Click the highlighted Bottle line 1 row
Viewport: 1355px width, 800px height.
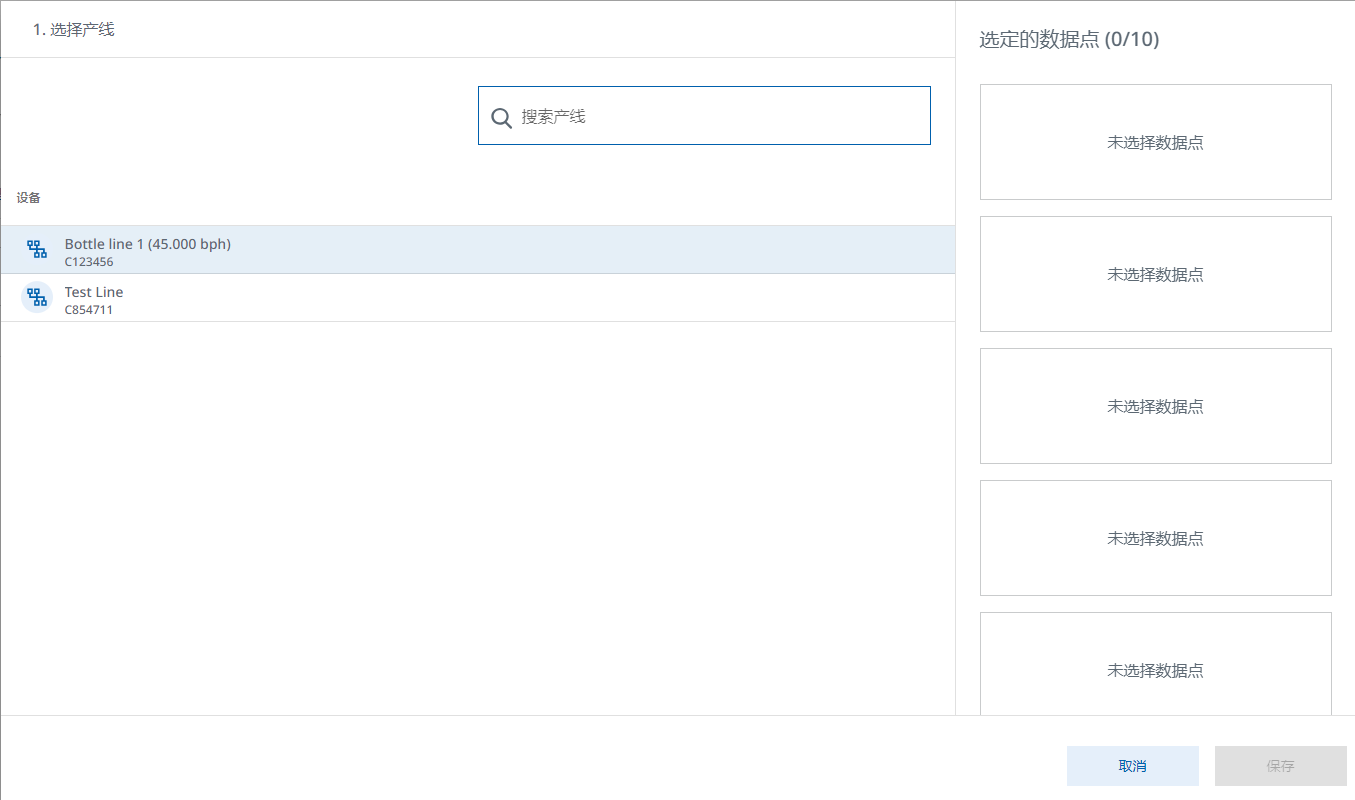point(478,249)
